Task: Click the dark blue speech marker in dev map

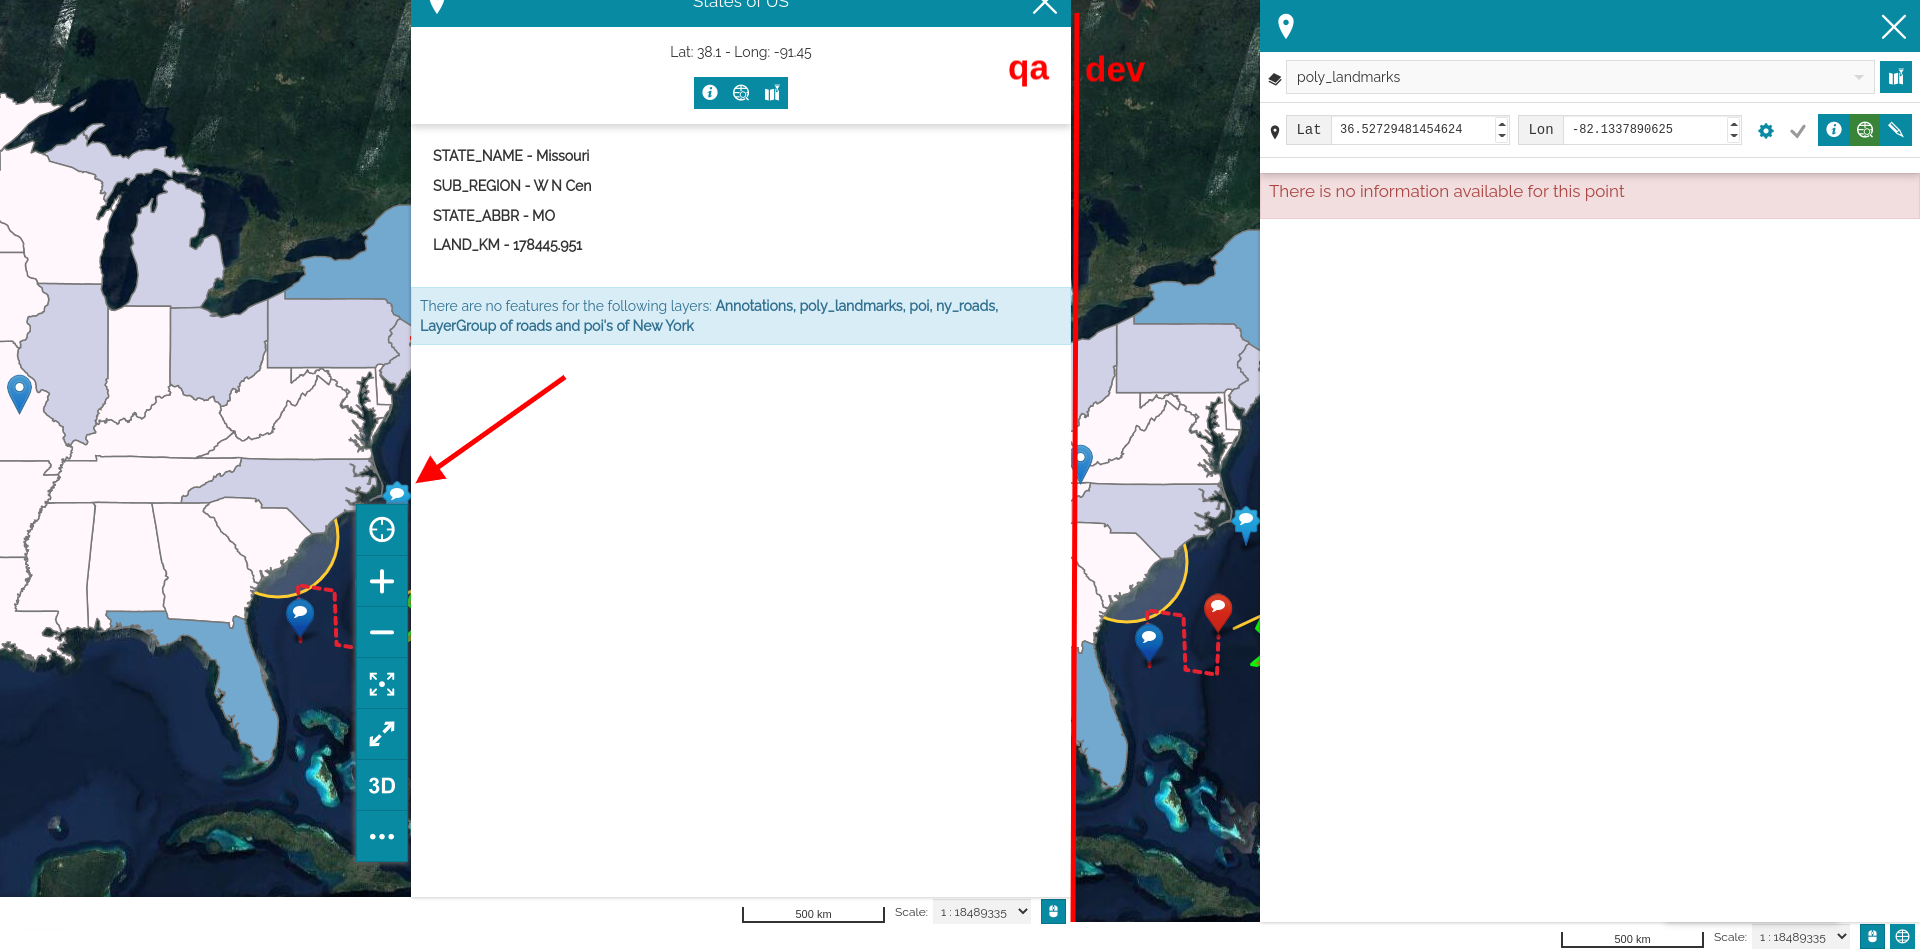Action: (1149, 641)
